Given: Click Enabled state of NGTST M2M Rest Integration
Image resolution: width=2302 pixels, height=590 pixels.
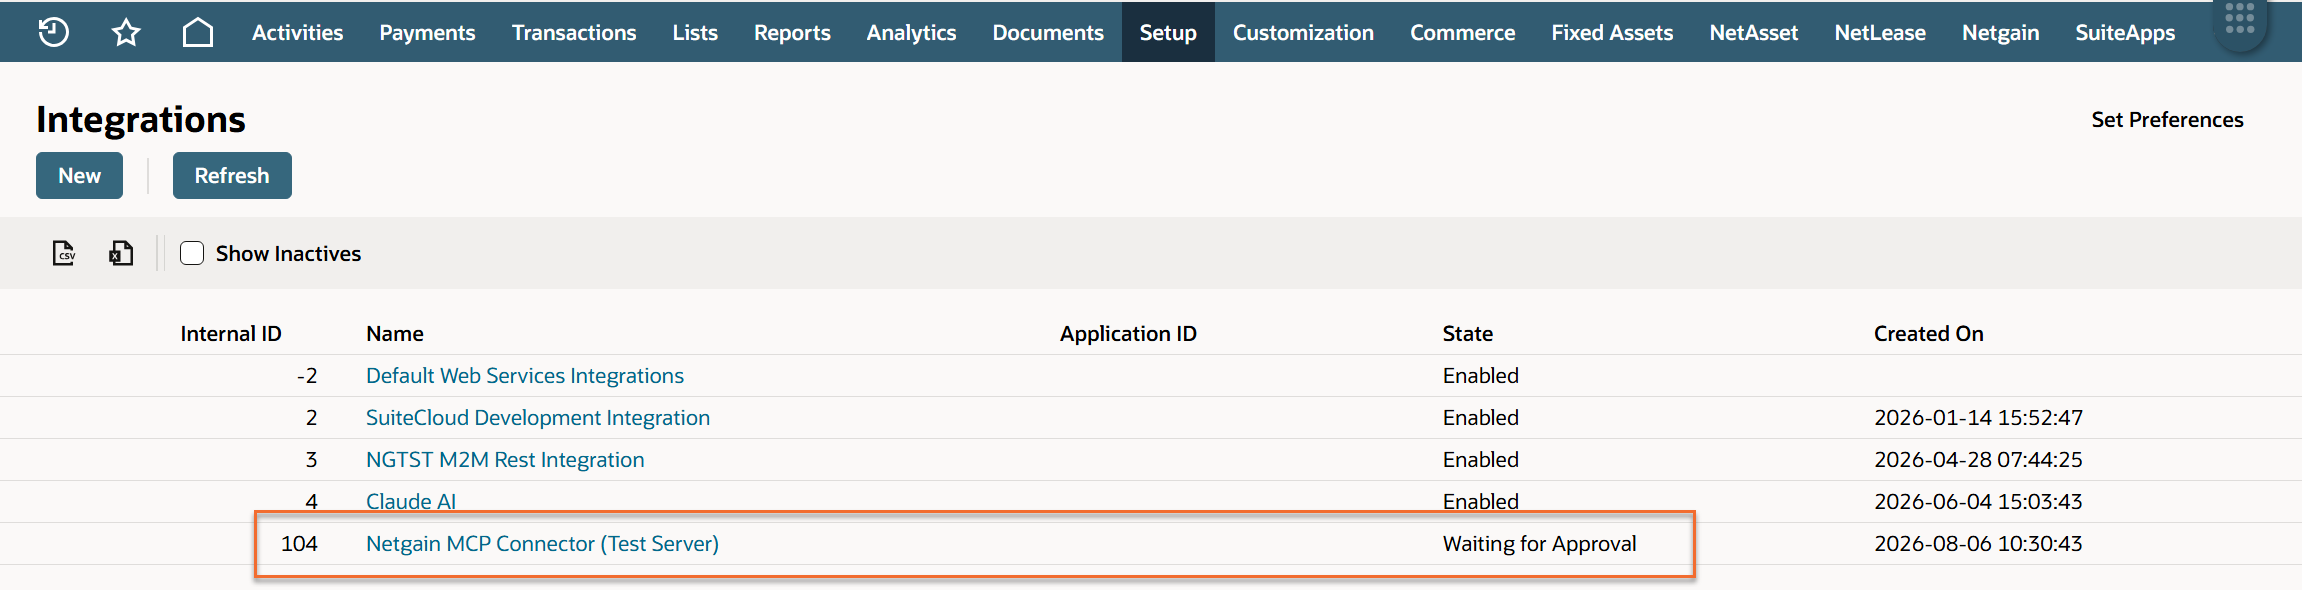Looking at the screenshot, I should tap(1480, 459).
